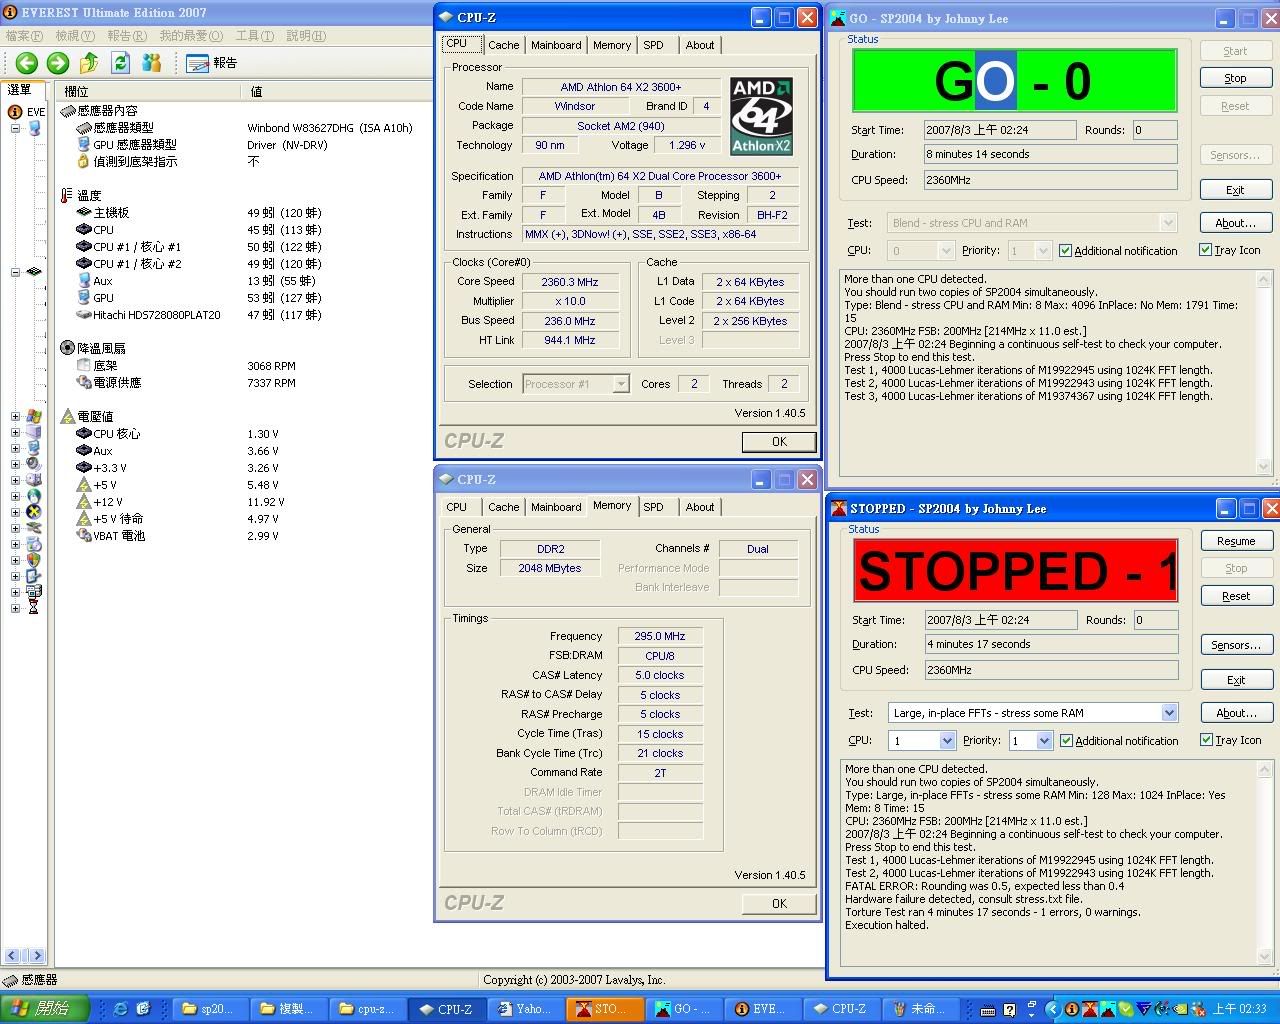Open the Priority dropdown in STOPPED SP2004 window
Screen dimensions: 1280x1024
pos(1043,741)
